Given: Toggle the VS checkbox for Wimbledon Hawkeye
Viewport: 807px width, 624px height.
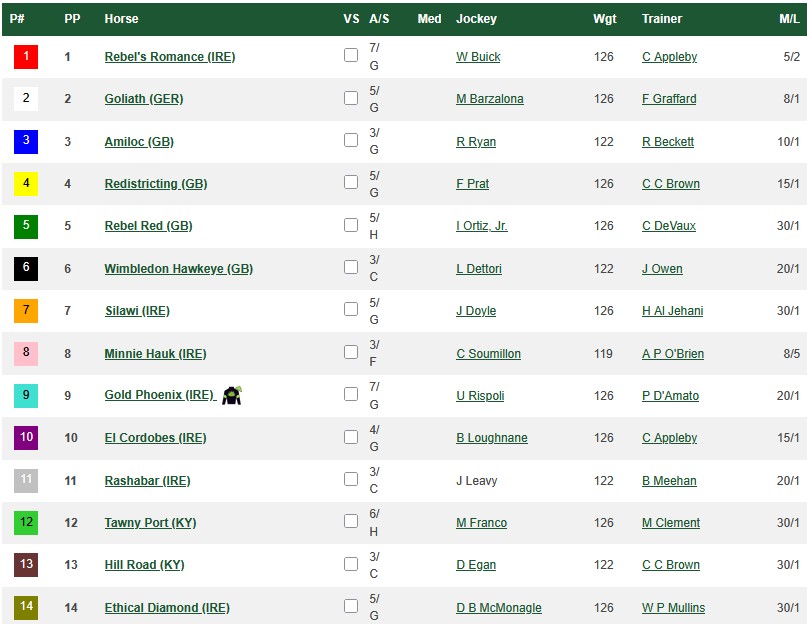Looking at the screenshot, I should pyautogui.click(x=351, y=268).
